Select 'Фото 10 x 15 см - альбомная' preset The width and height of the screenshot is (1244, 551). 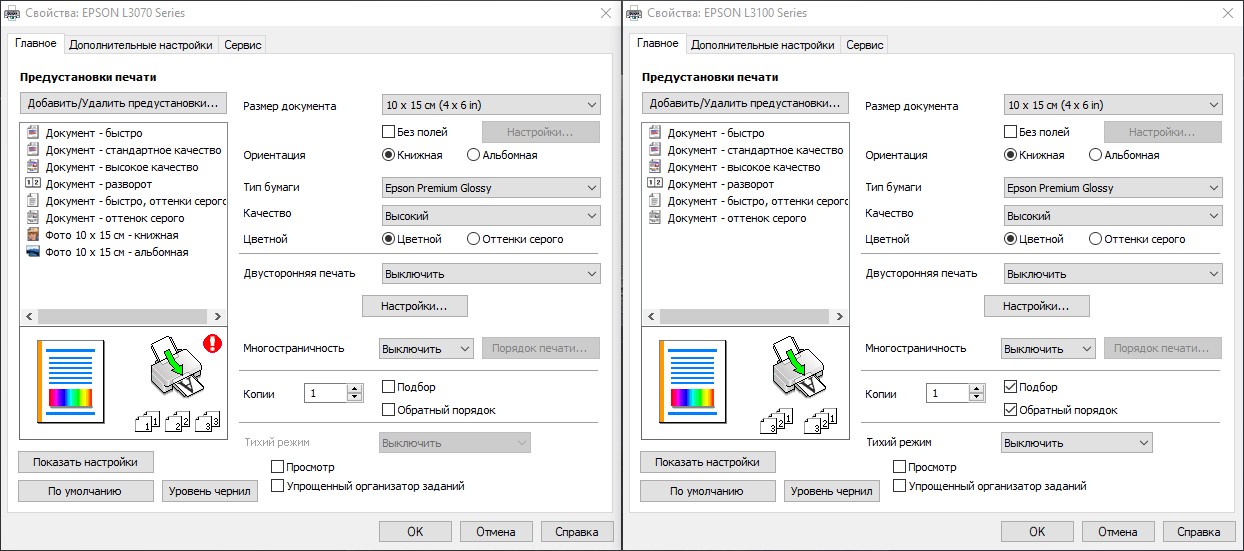tap(106, 252)
